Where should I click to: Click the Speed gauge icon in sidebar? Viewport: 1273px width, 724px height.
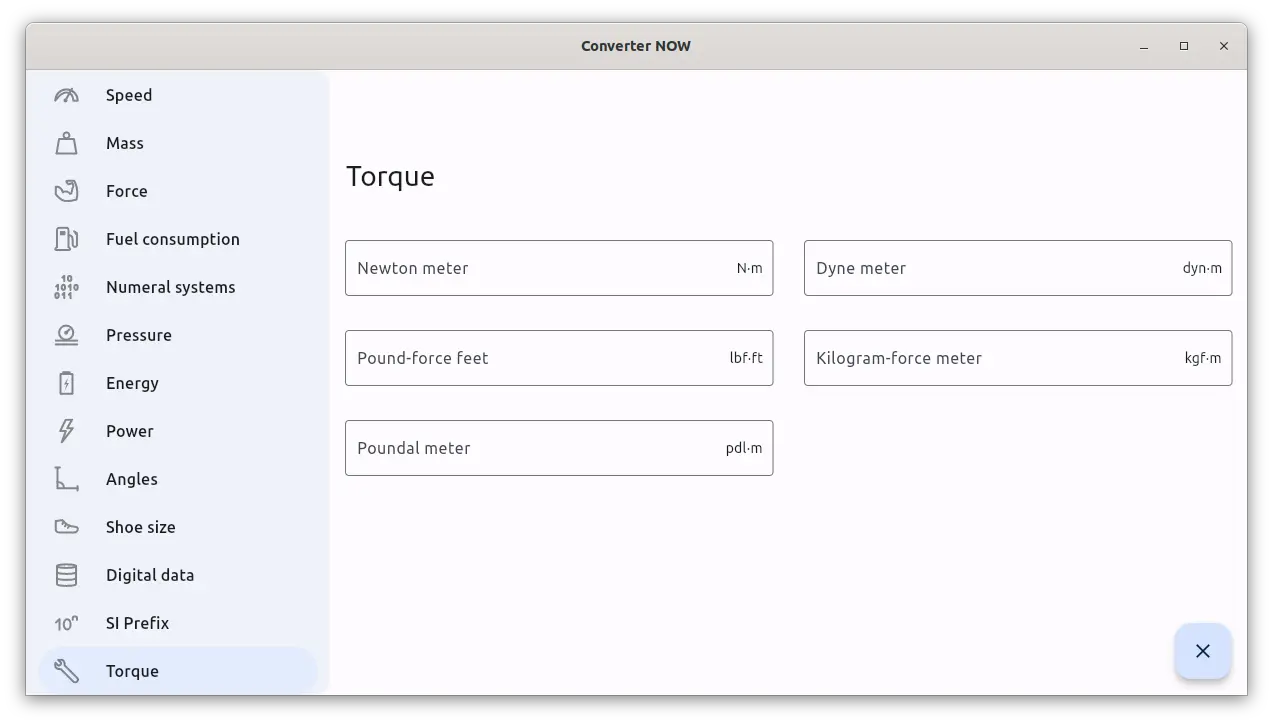click(x=66, y=95)
